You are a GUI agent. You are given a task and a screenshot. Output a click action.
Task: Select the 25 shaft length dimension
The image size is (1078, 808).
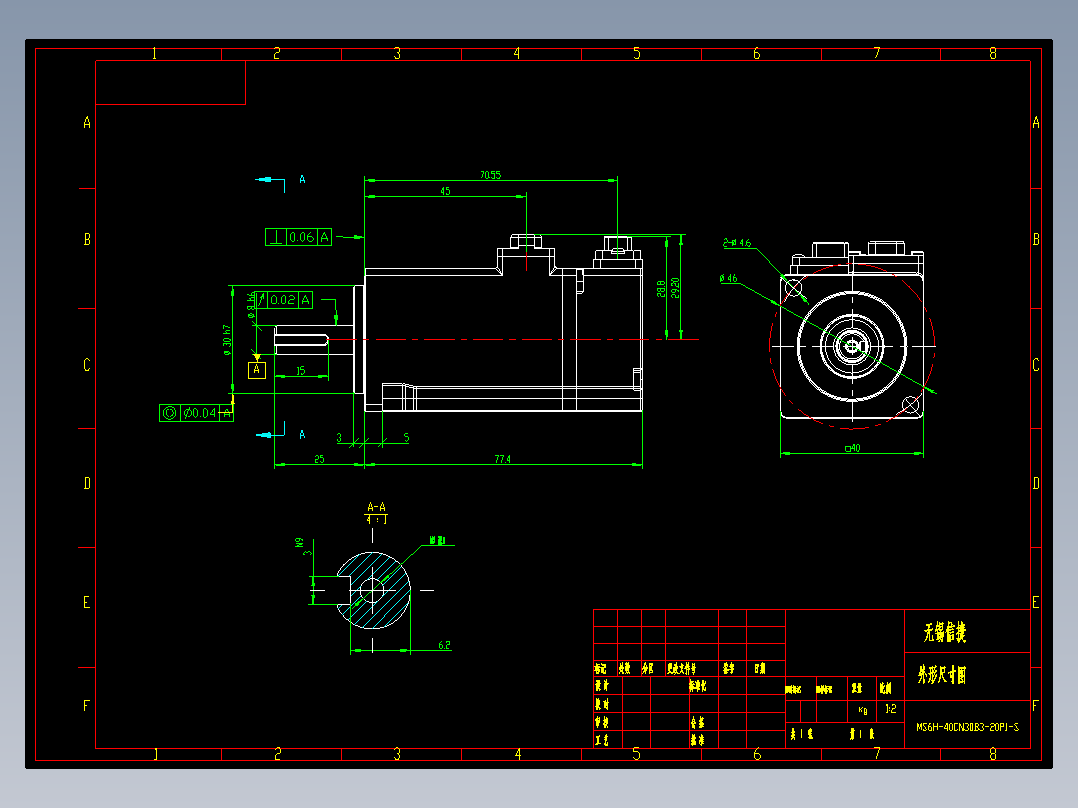coord(319,459)
